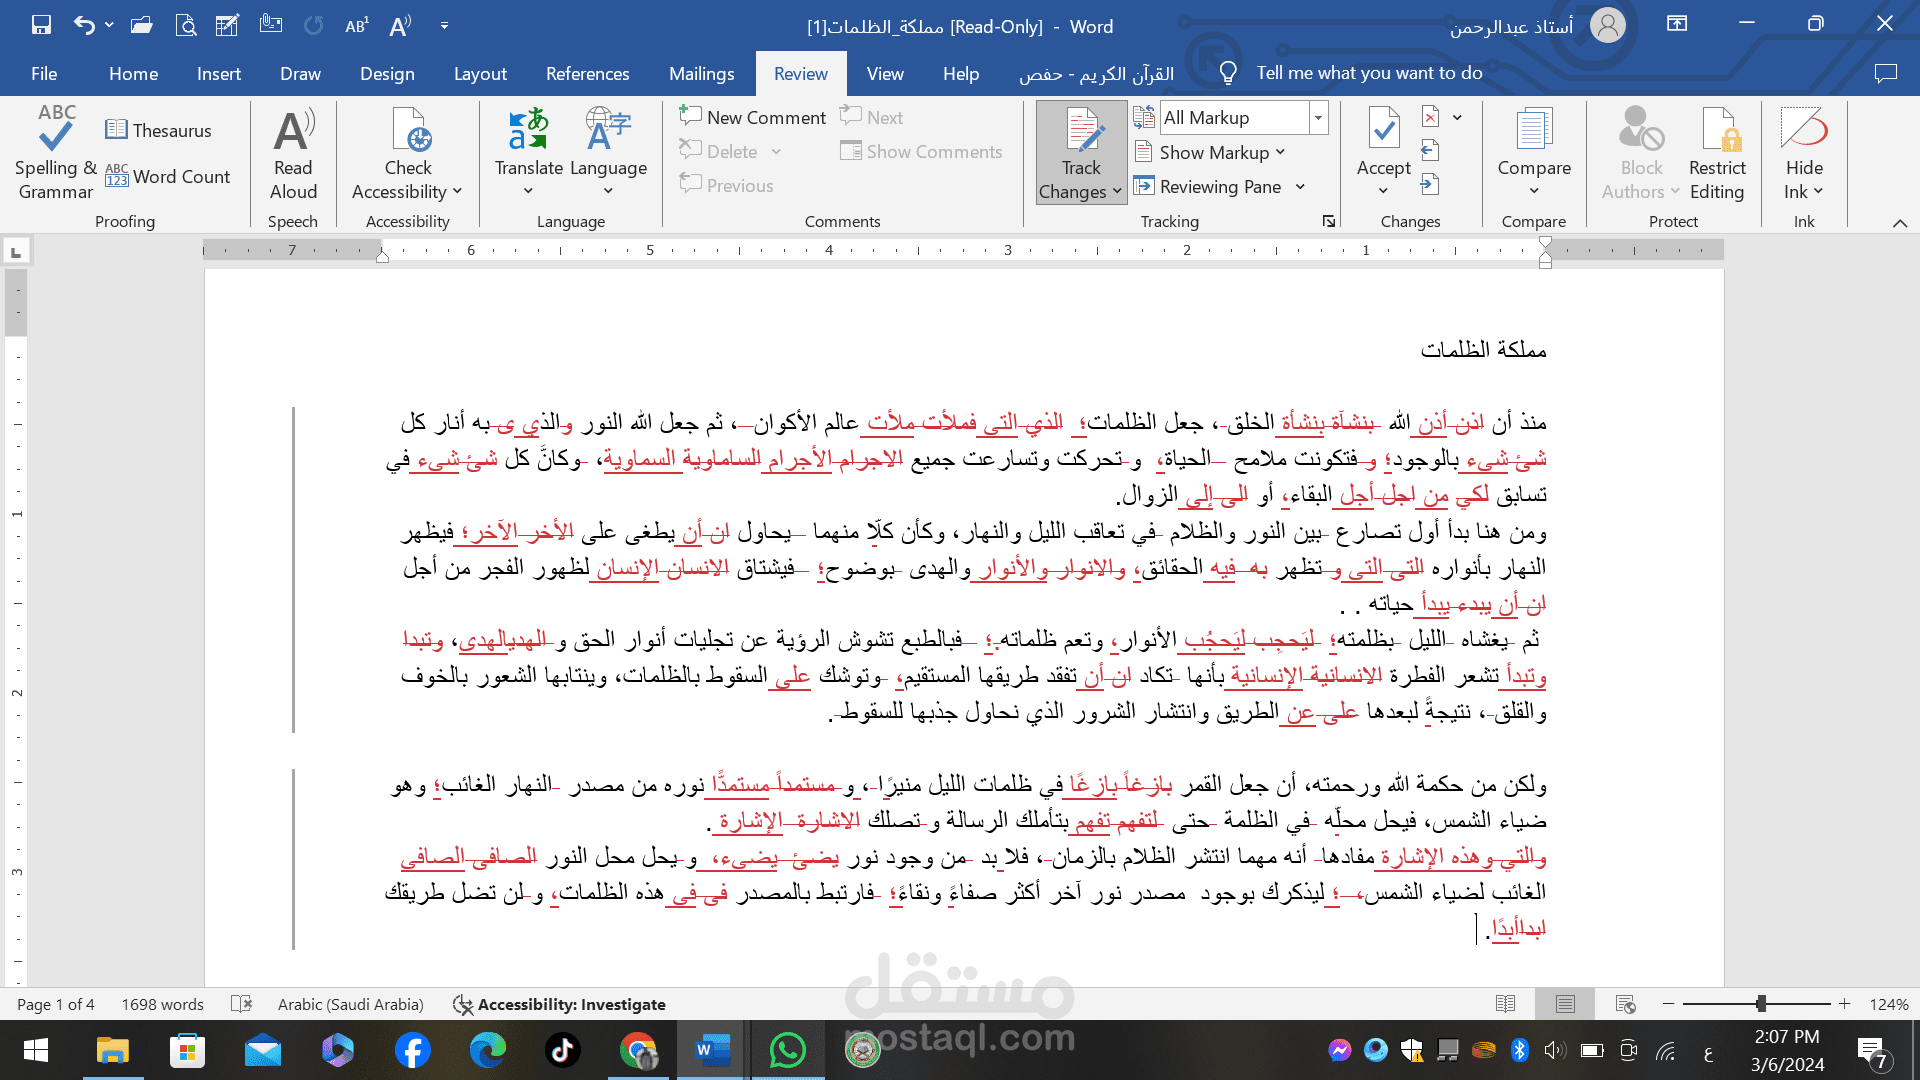Click Accessibility: Investigate in the status bar
1920x1080 pixels.
click(x=559, y=1004)
